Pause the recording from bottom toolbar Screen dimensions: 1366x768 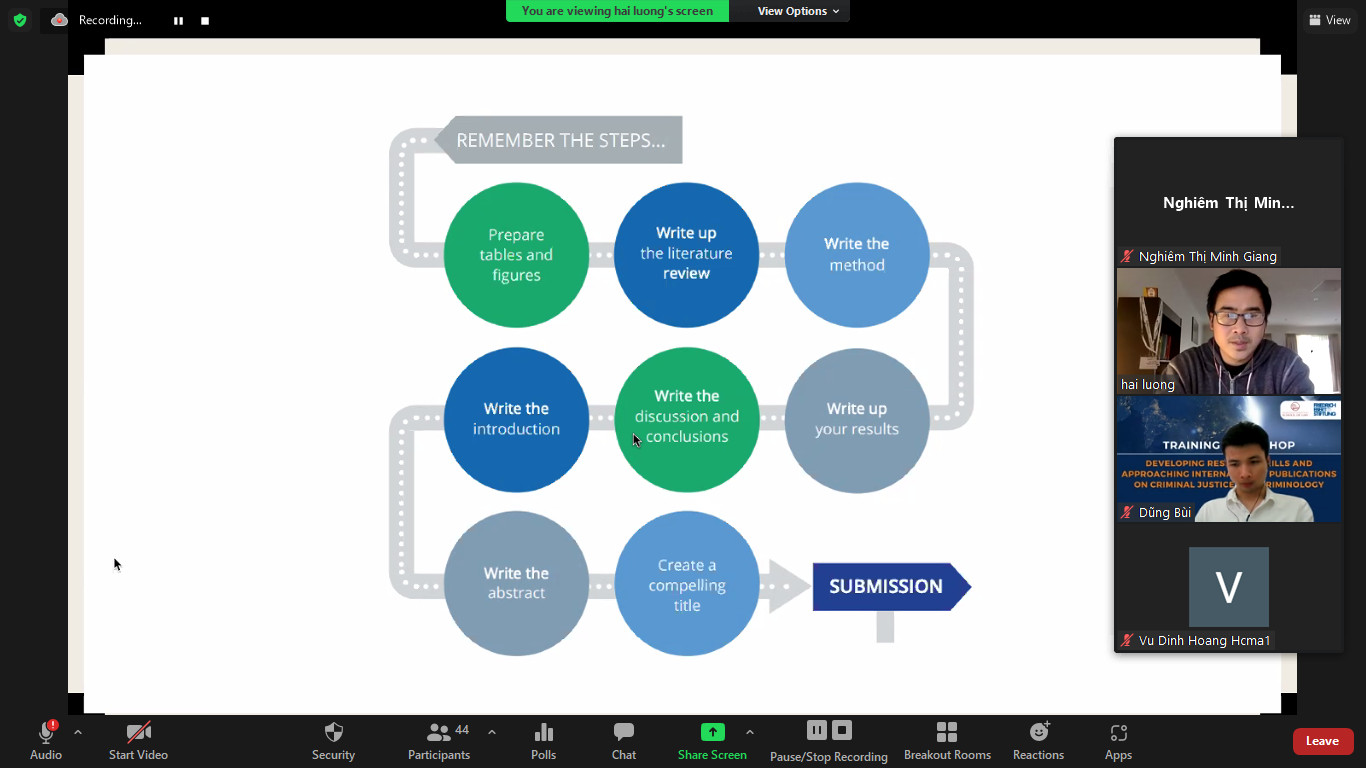pyautogui.click(x=817, y=730)
